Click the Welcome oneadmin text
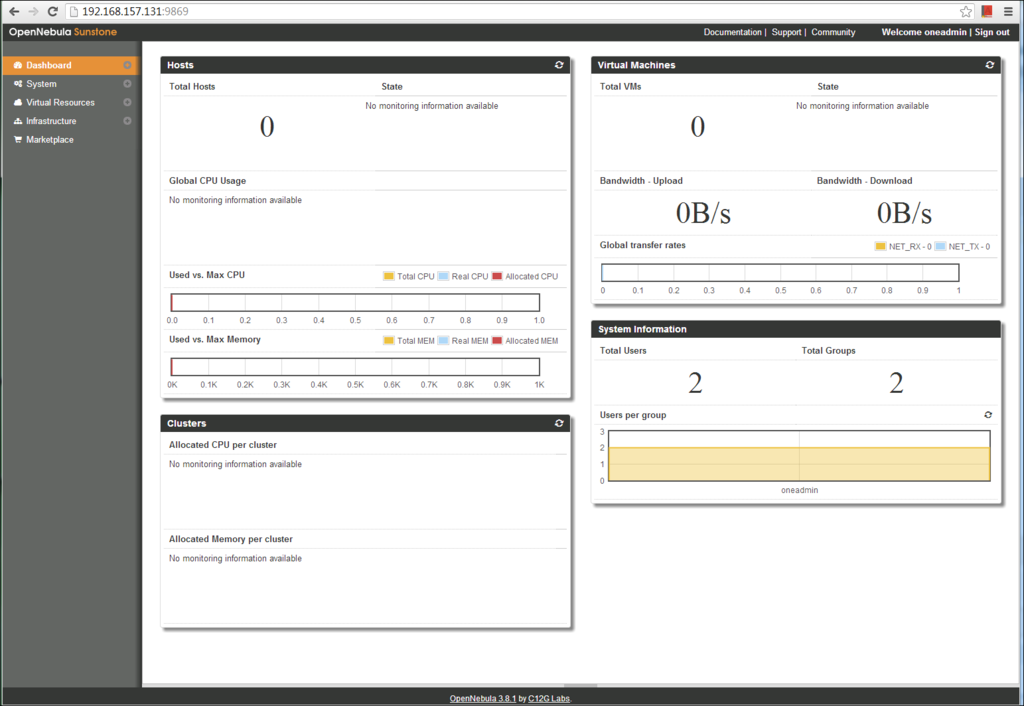The image size is (1024, 706). (x=923, y=32)
